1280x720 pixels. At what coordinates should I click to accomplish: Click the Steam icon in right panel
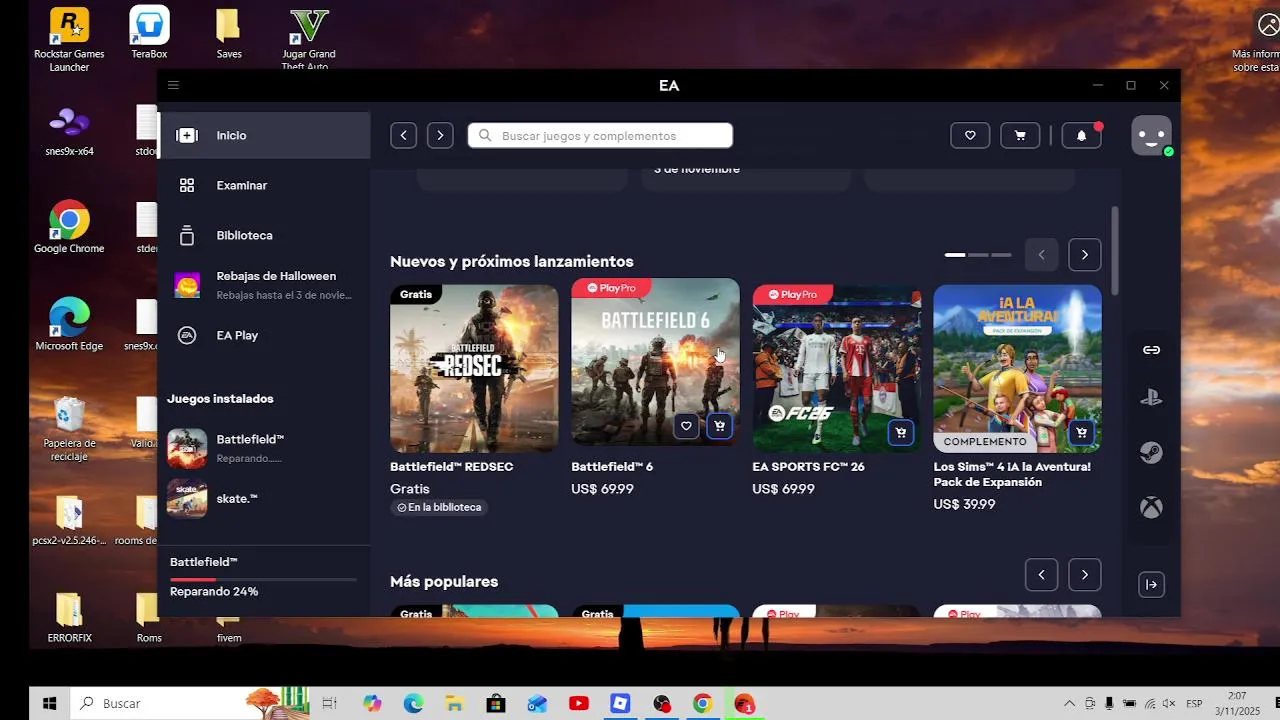pyautogui.click(x=1152, y=453)
